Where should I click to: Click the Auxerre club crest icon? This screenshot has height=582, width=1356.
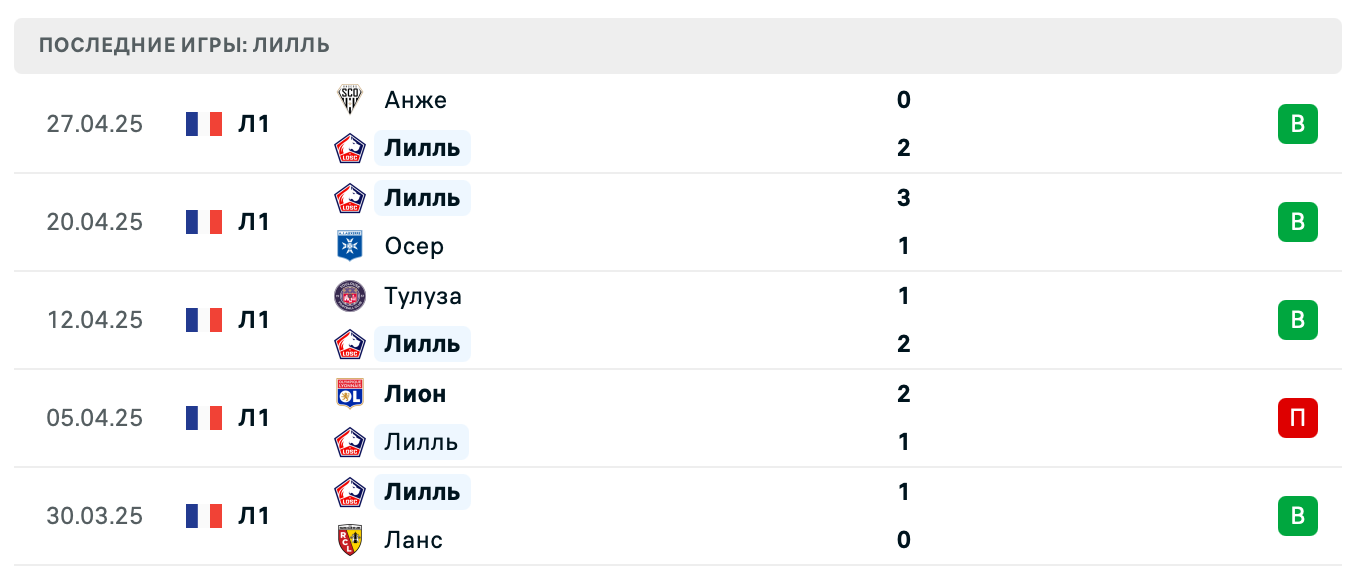click(350, 246)
